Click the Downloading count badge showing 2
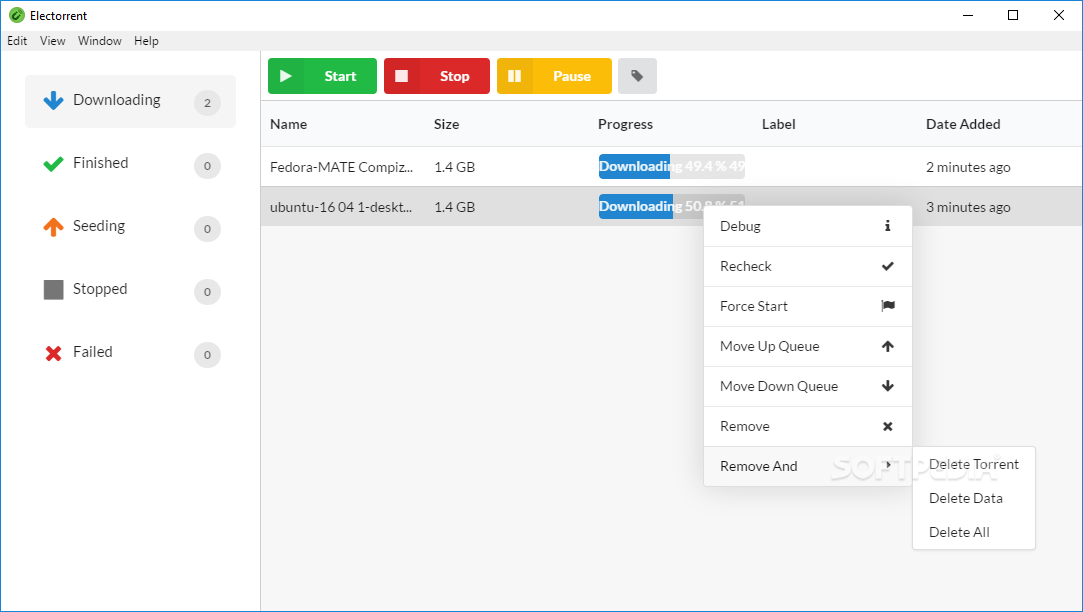Image resolution: width=1083 pixels, height=612 pixels. 207,103
